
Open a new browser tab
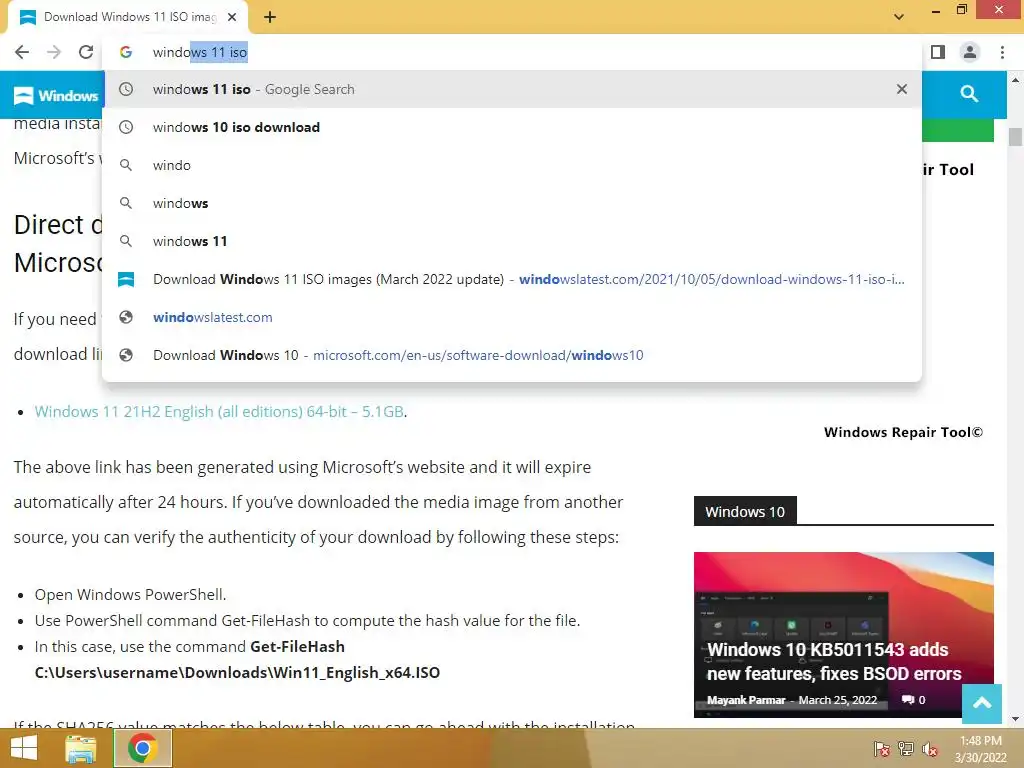pyautogui.click(x=270, y=17)
